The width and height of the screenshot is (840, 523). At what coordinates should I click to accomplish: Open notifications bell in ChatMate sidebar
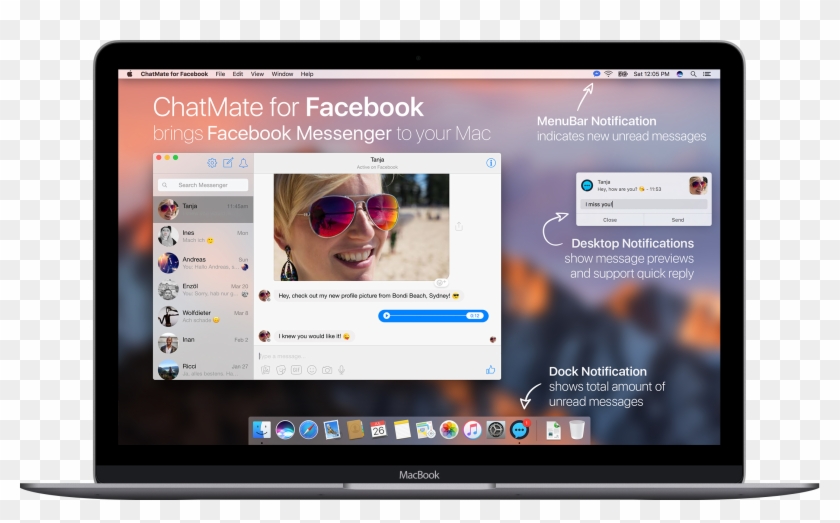pyautogui.click(x=243, y=163)
